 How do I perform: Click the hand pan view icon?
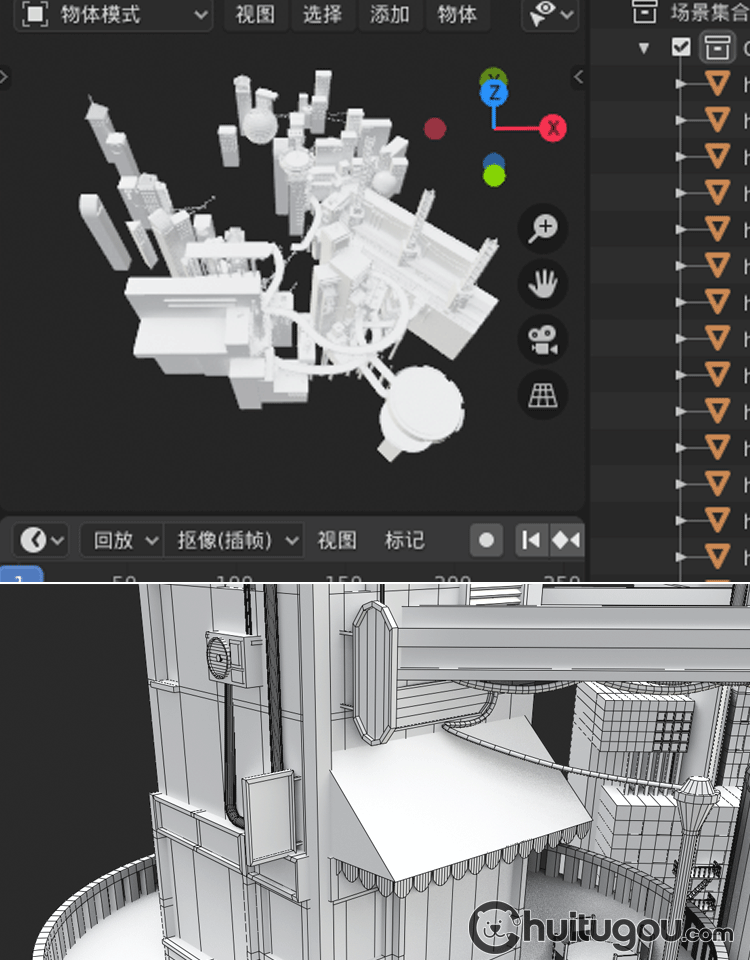[x=543, y=284]
